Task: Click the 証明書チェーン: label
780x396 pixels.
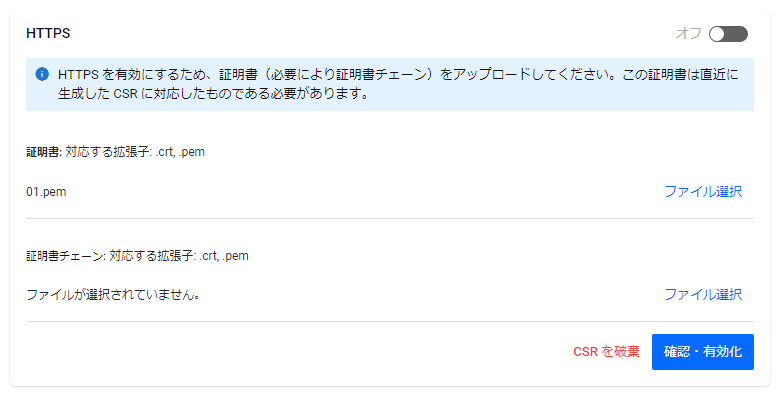Action: point(66,256)
